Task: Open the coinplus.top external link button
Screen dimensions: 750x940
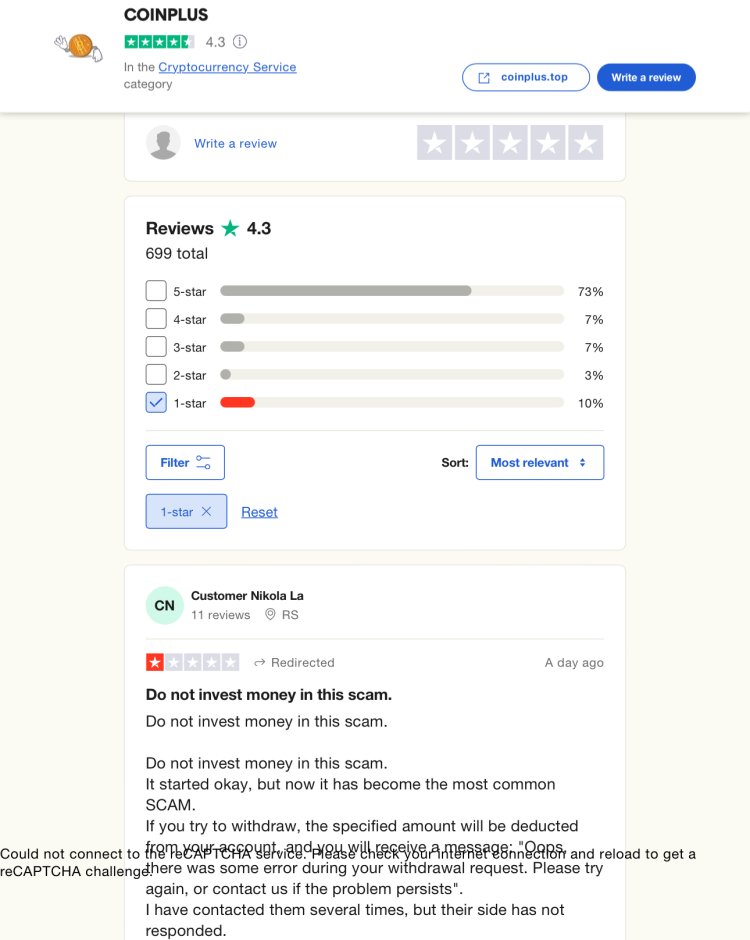Action: pos(526,77)
